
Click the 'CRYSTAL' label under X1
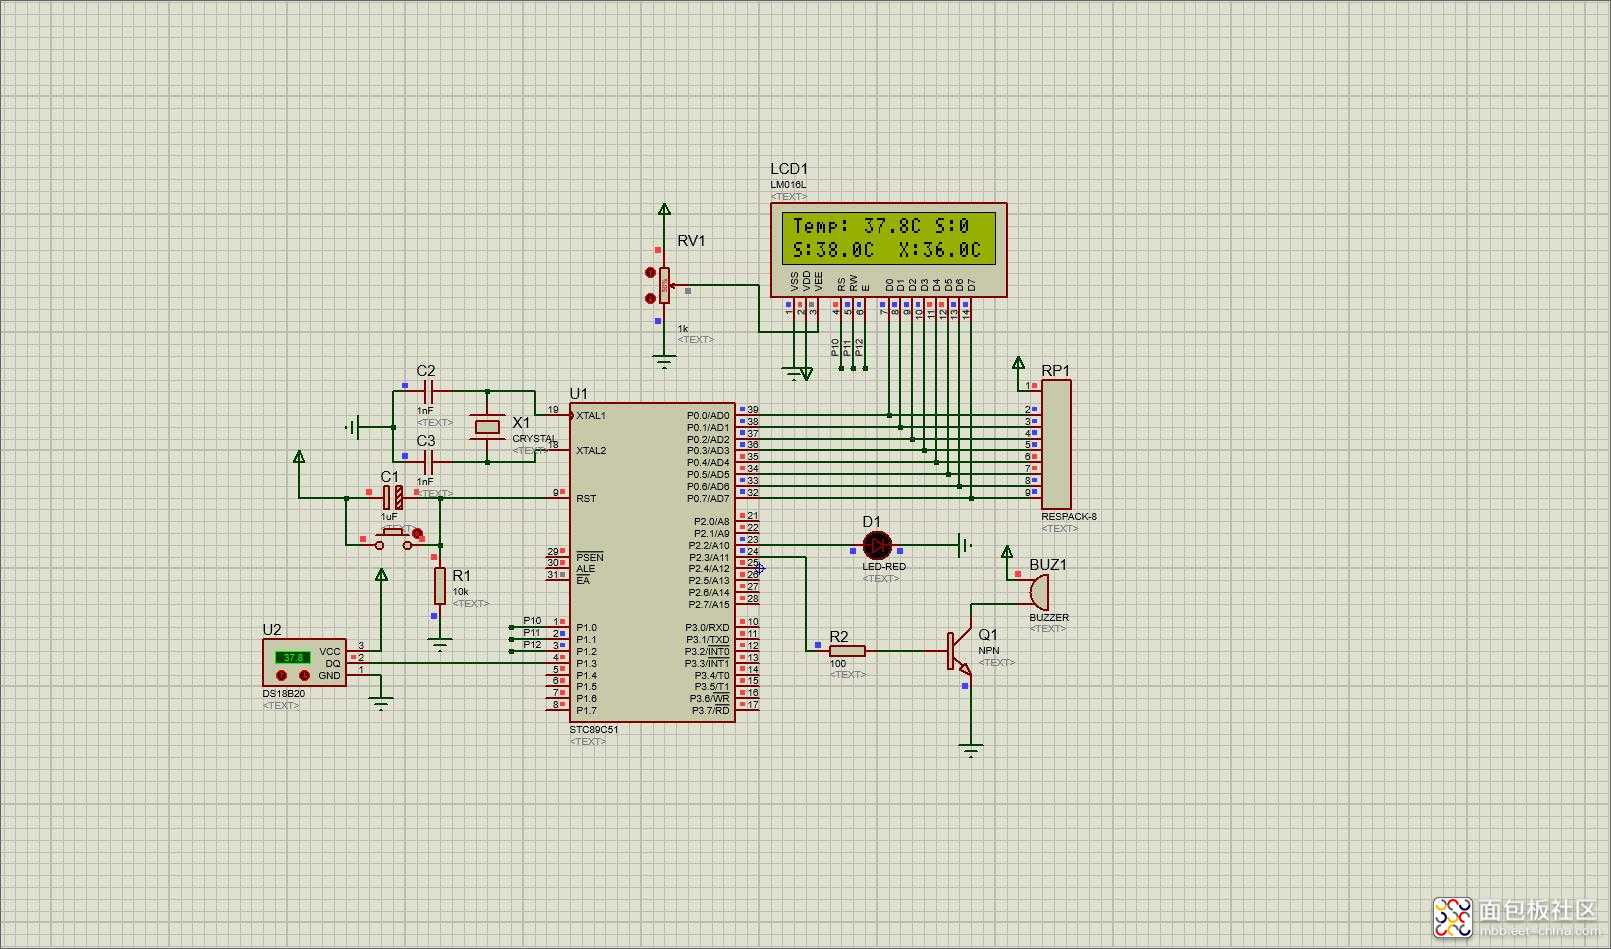click(x=535, y=439)
